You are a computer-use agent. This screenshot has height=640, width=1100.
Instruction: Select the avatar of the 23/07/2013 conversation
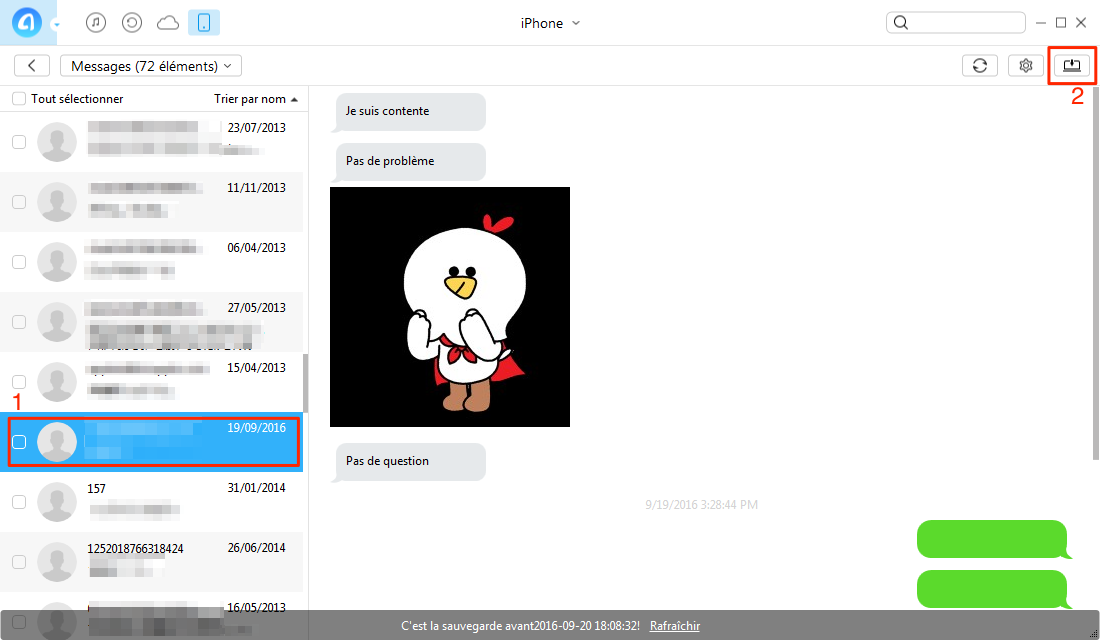click(57, 142)
